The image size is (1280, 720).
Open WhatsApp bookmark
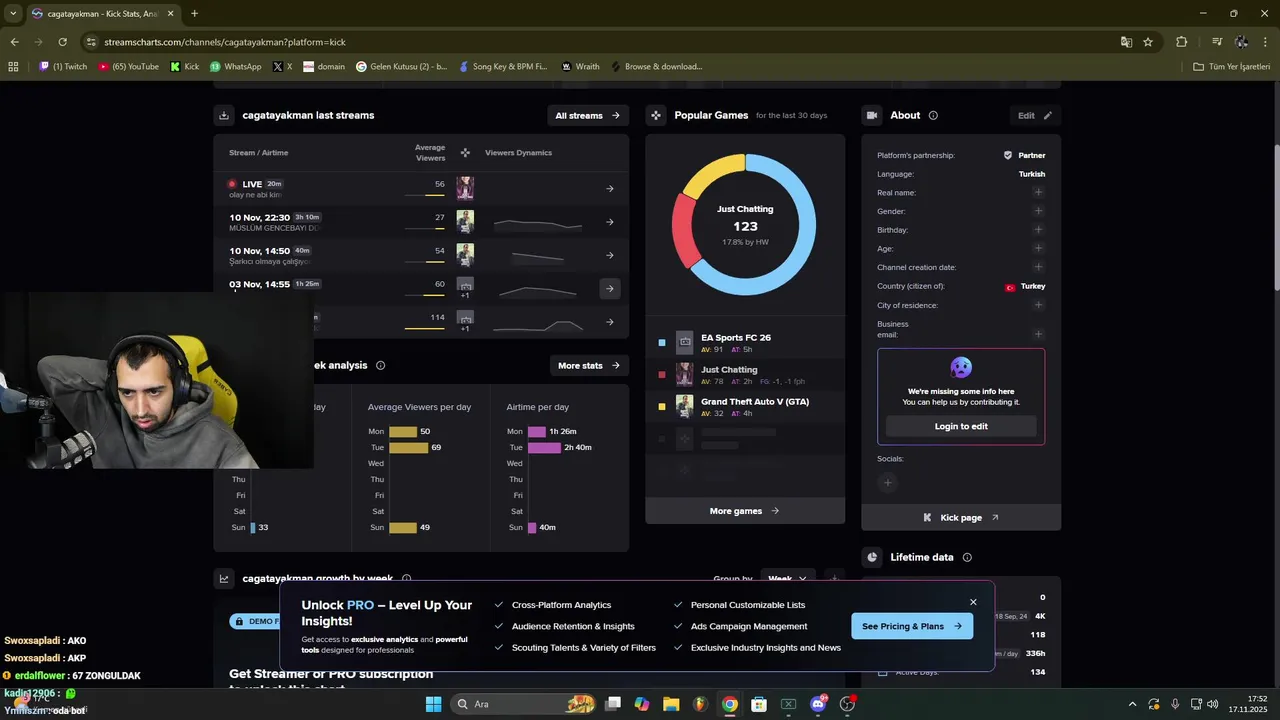point(236,67)
